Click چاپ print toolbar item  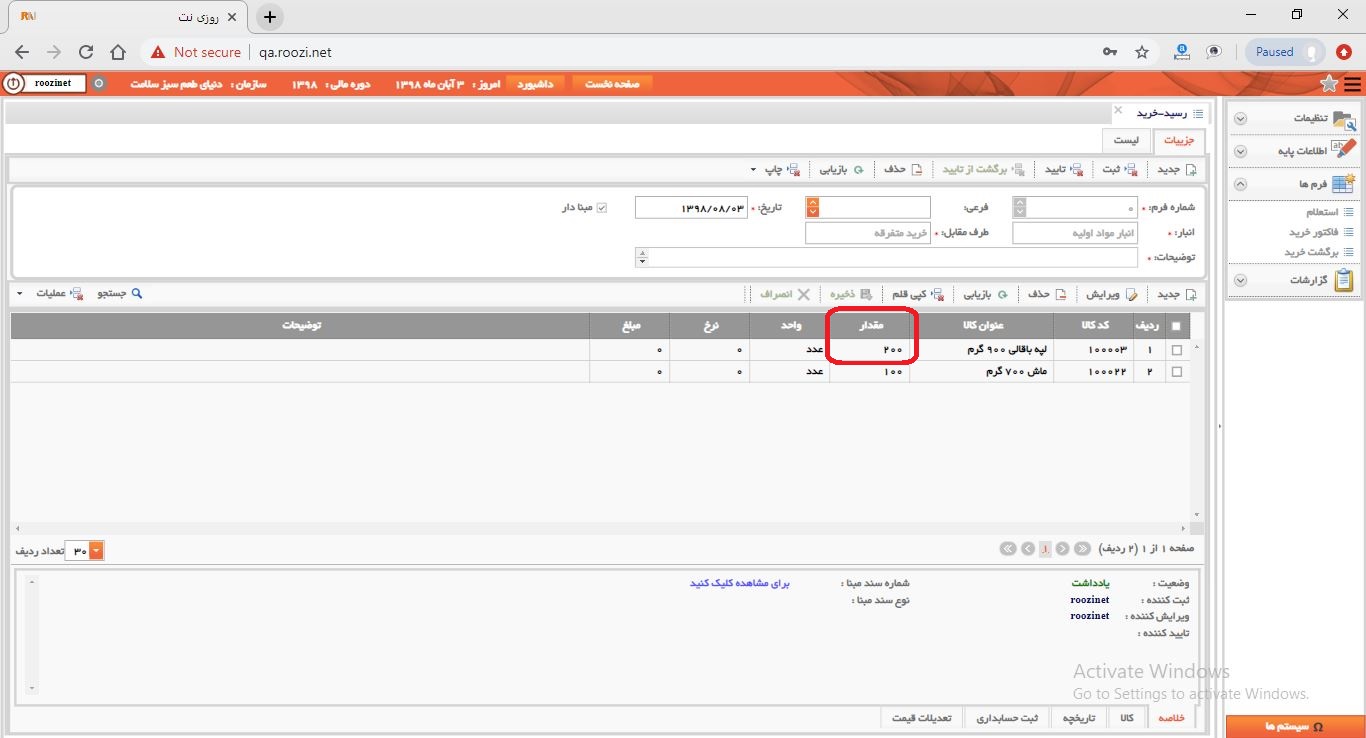tap(782, 170)
